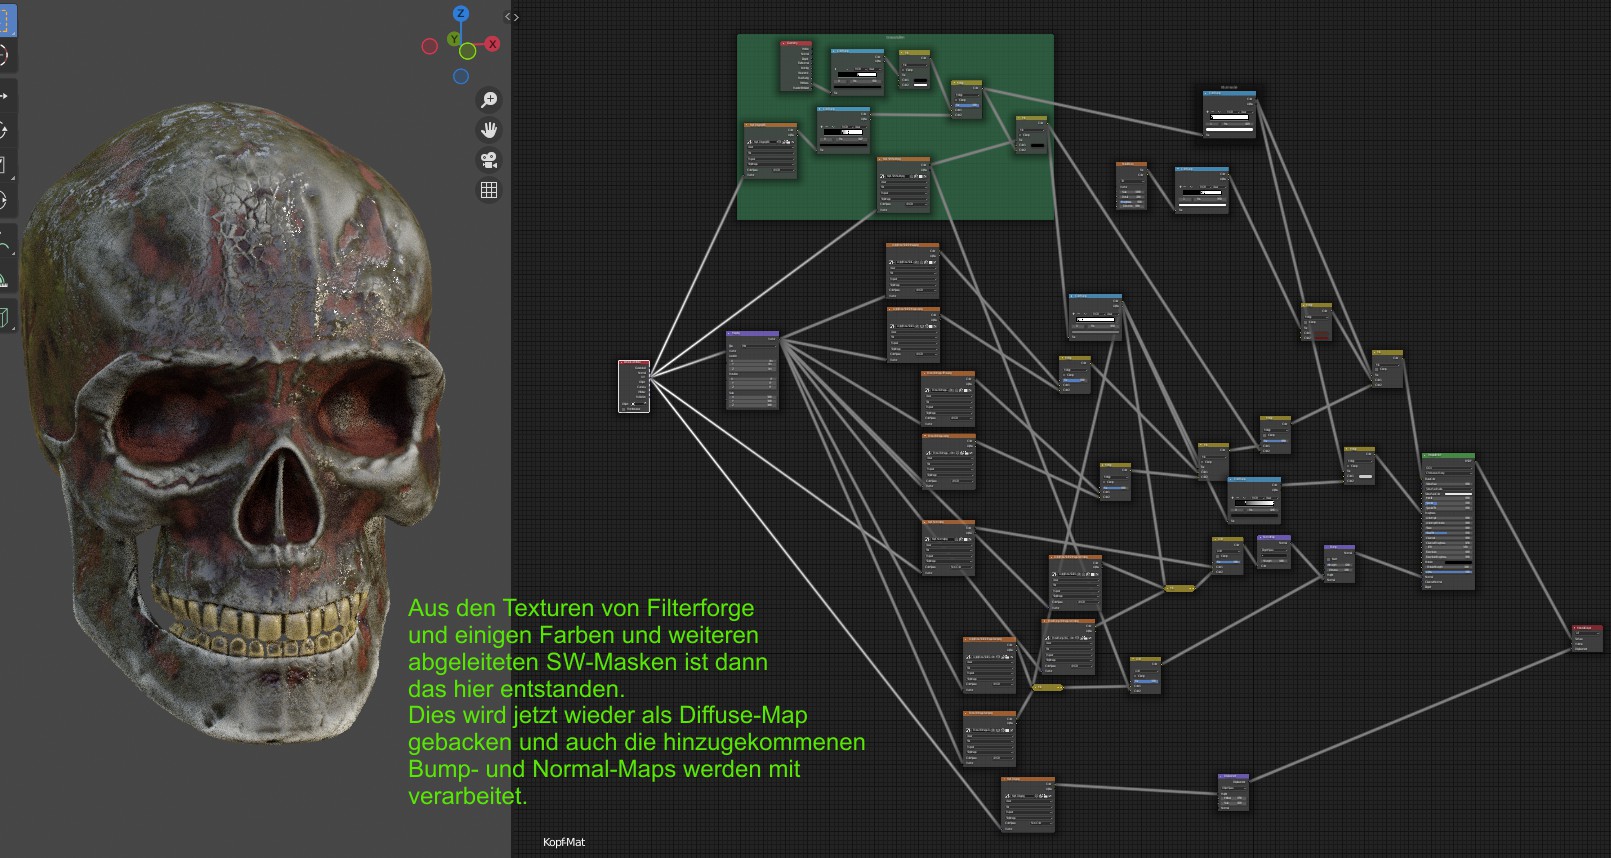Select the Material Output node header
This screenshot has height=858, width=1611.
coord(1587,628)
